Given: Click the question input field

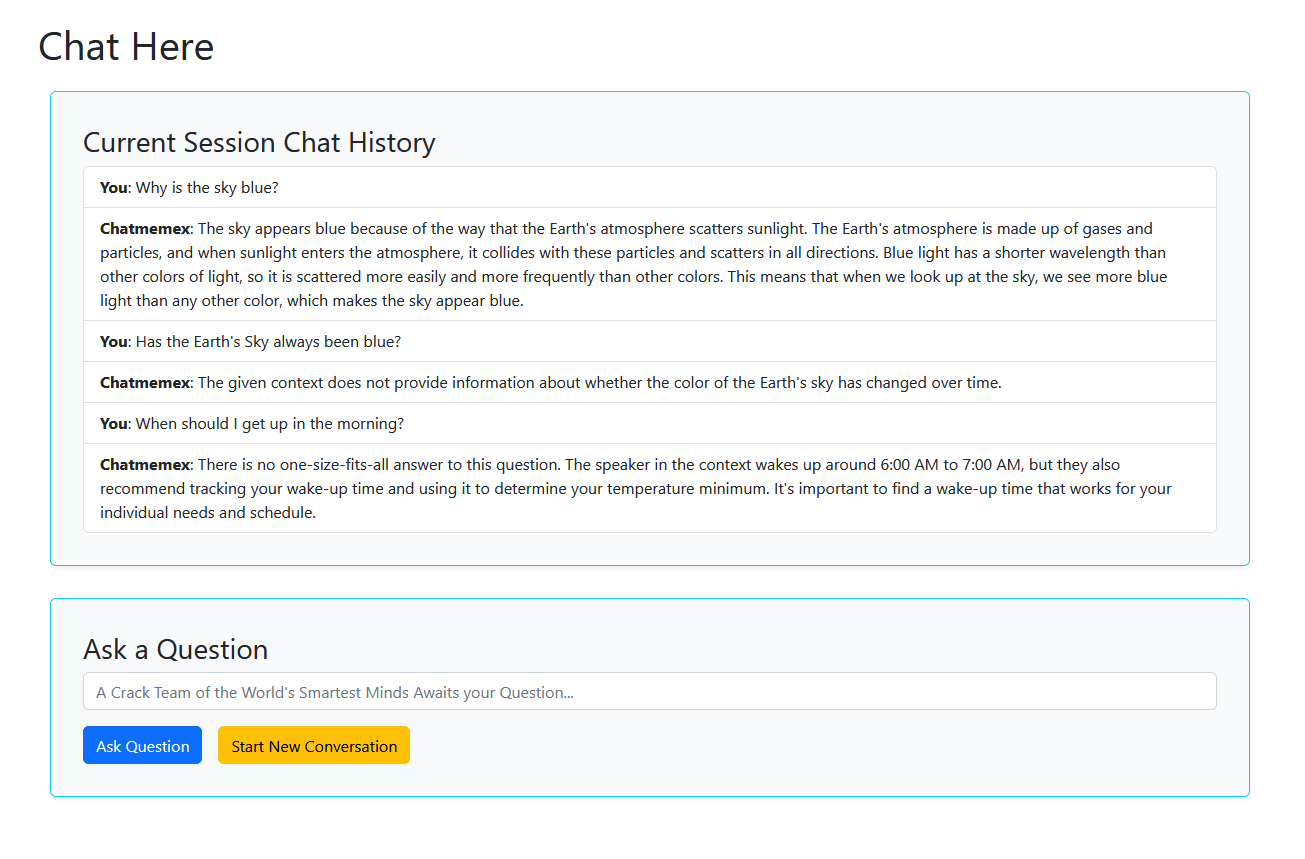Looking at the screenshot, I should pos(650,691).
